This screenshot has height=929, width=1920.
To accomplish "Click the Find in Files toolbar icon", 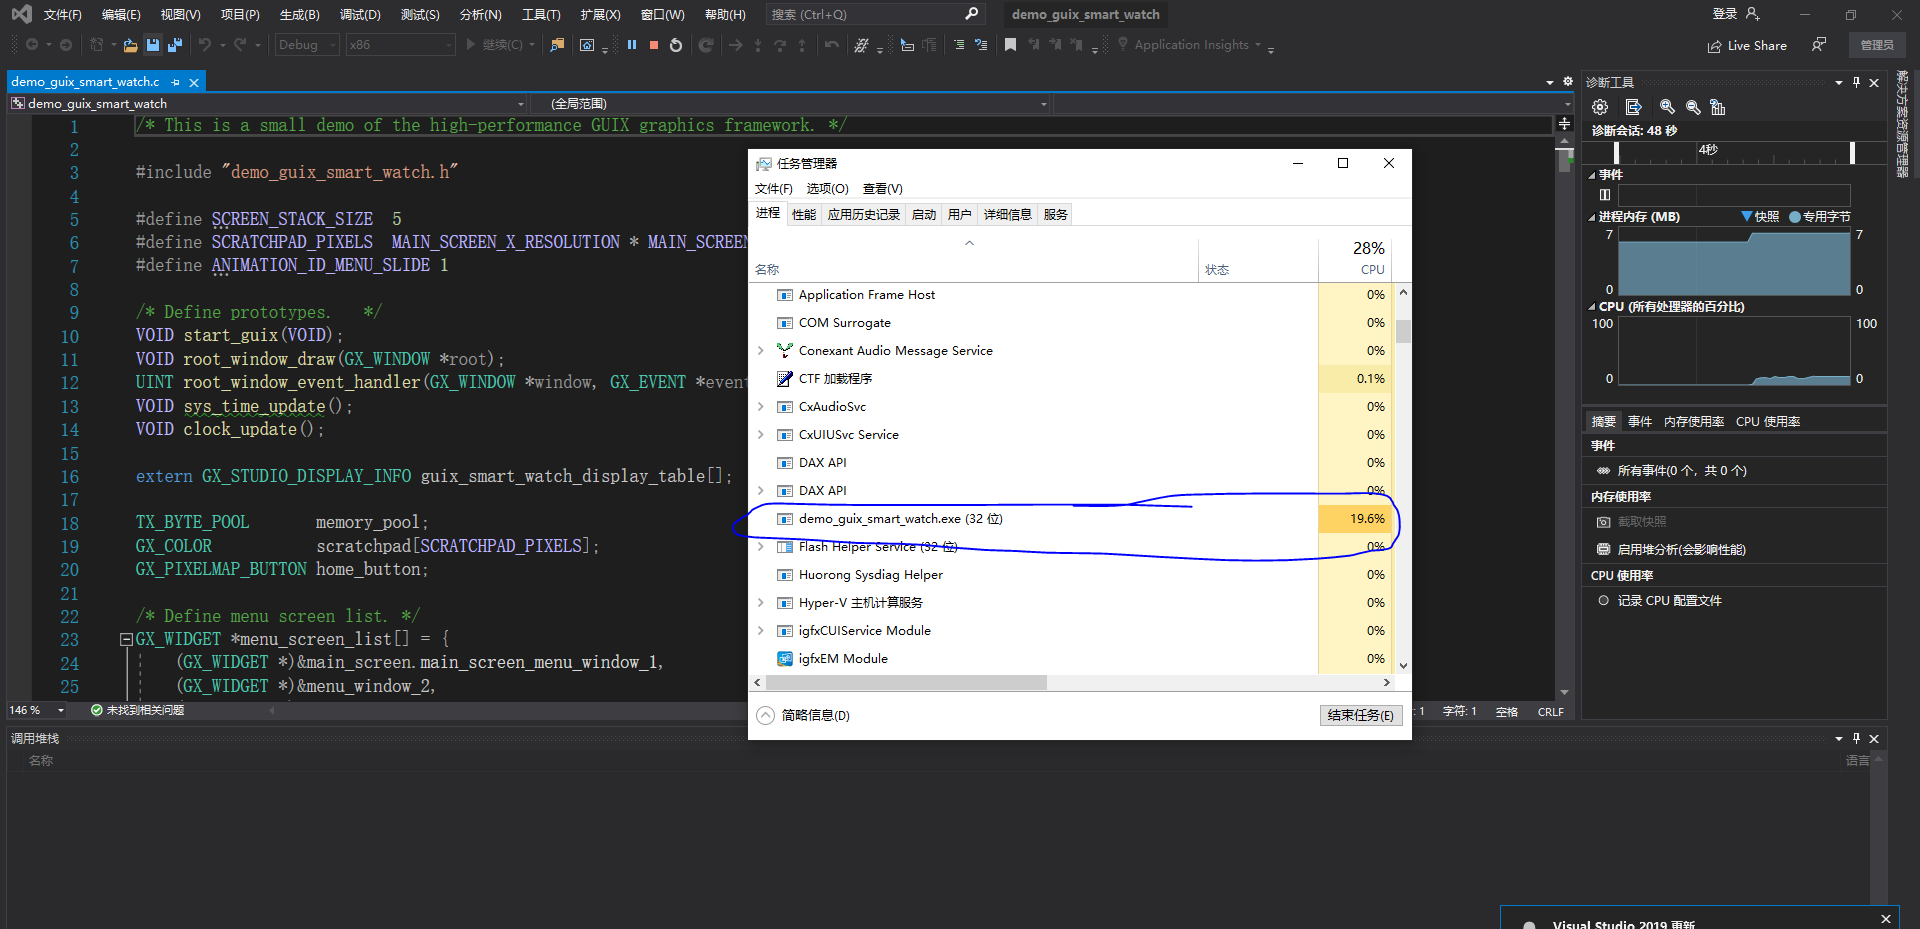I will tap(558, 45).
